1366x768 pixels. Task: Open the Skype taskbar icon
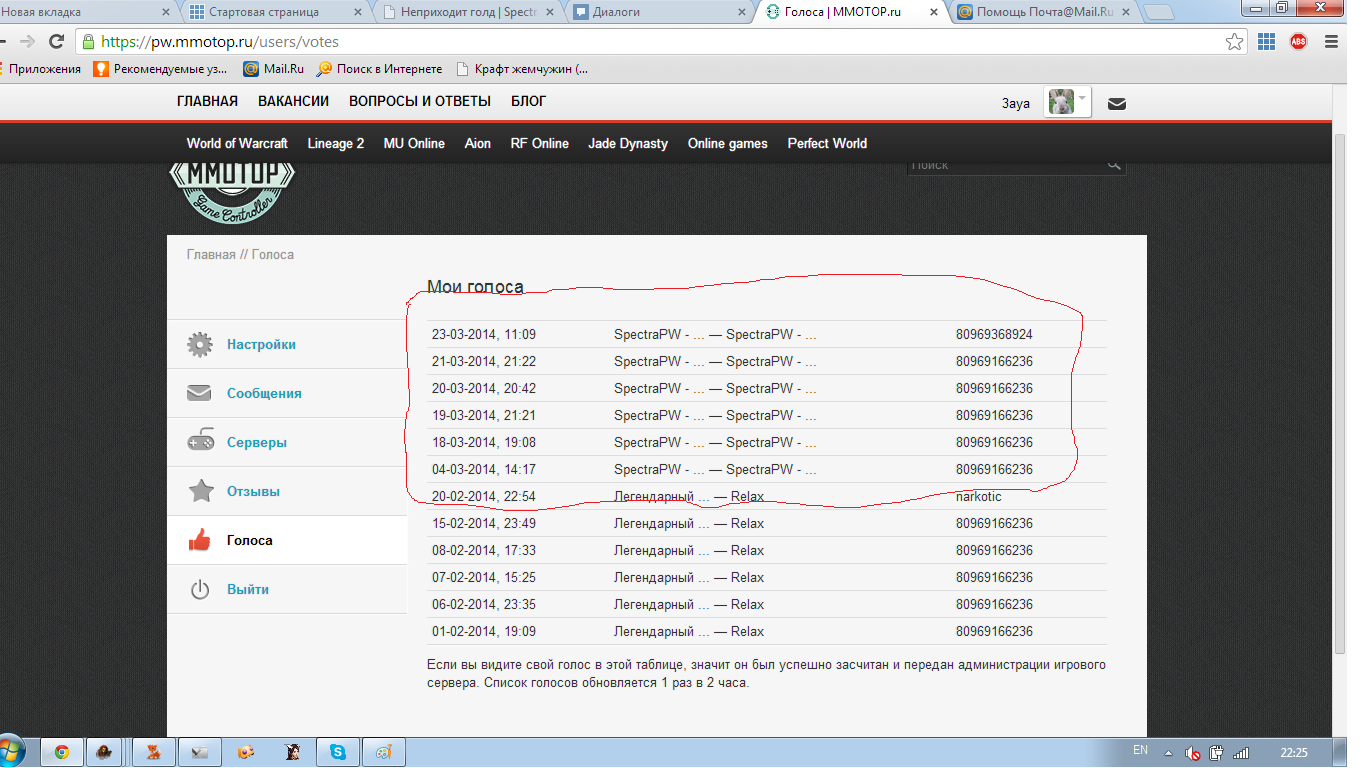tap(338, 752)
